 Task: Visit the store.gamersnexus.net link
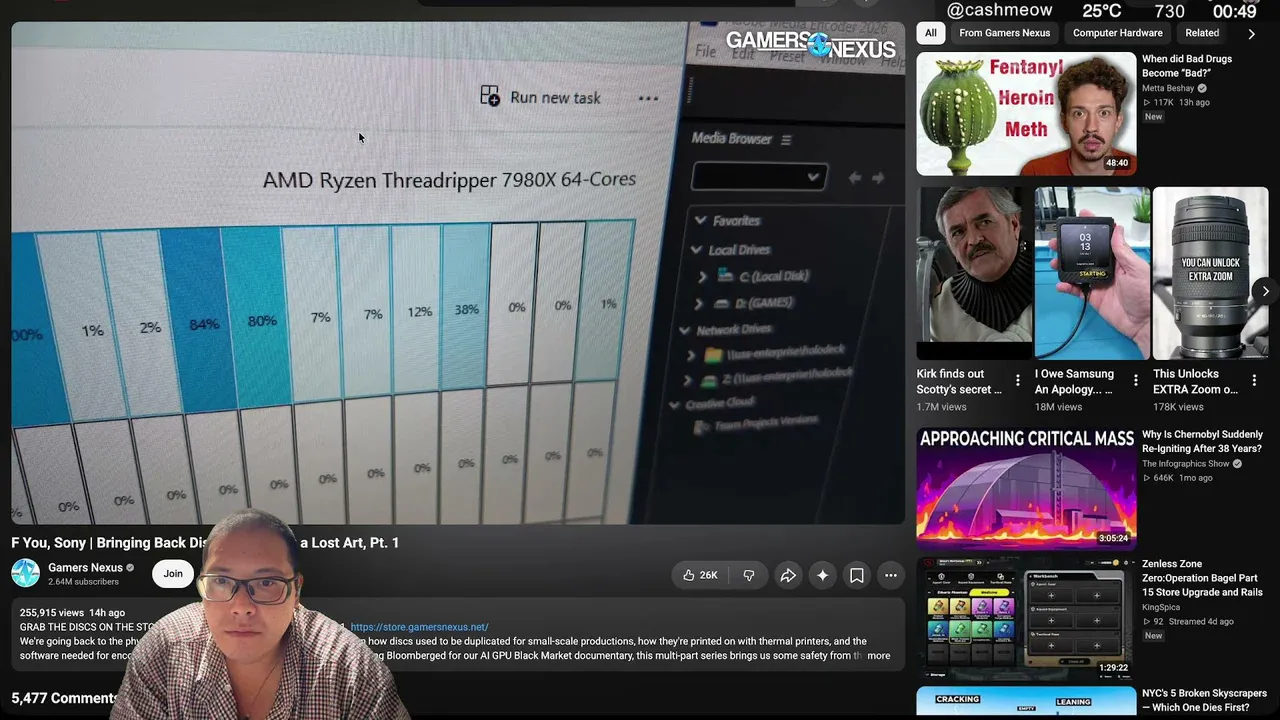(419, 627)
